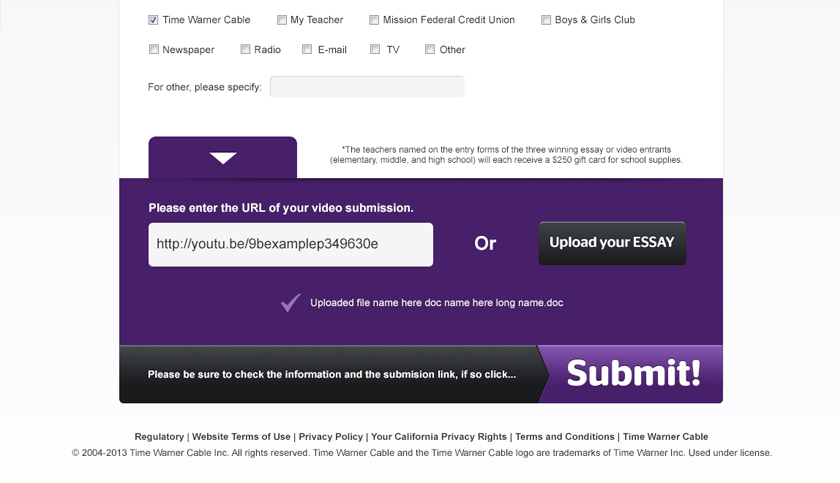Select the Newspaper checkbox
The image size is (840, 483).
coord(153,49)
